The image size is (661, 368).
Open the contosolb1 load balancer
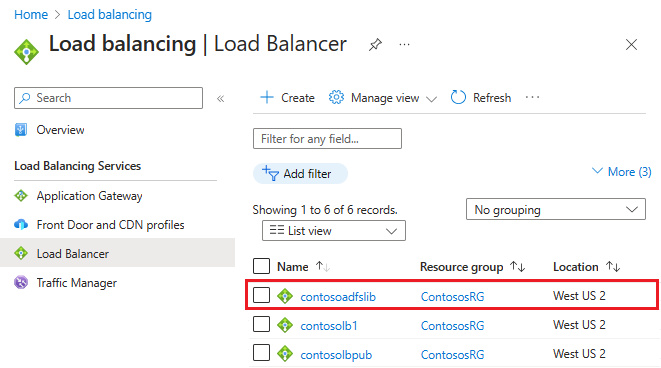[329, 326]
